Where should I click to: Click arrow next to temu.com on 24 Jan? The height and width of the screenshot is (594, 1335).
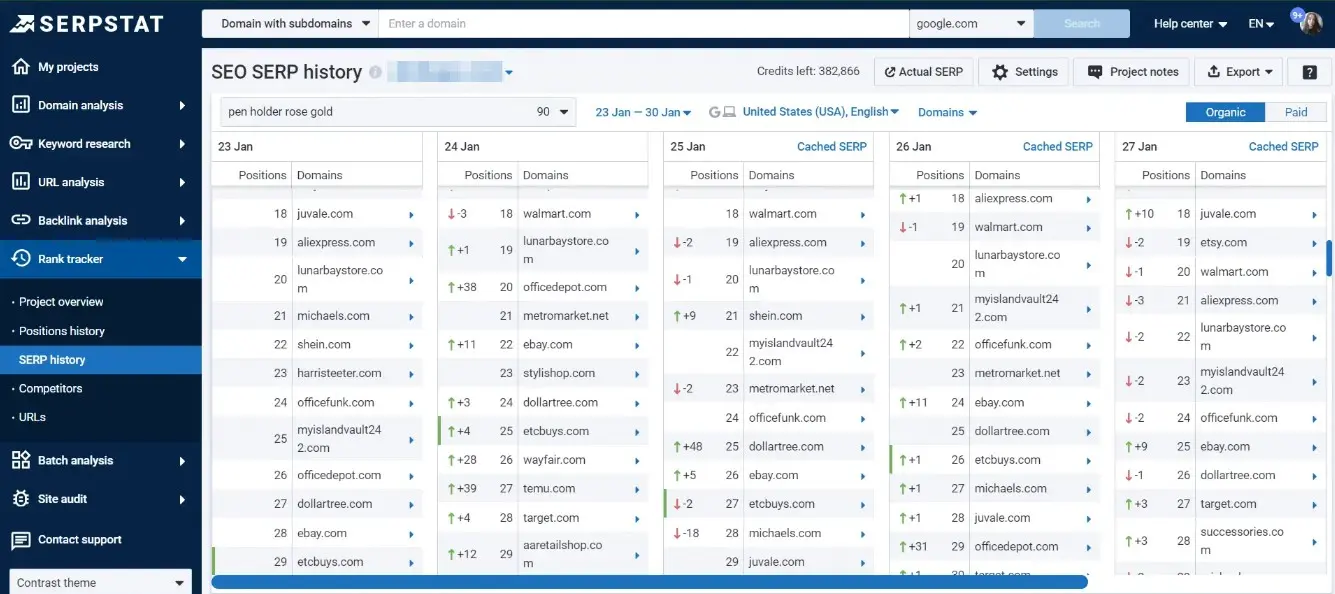(x=637, y=490)
